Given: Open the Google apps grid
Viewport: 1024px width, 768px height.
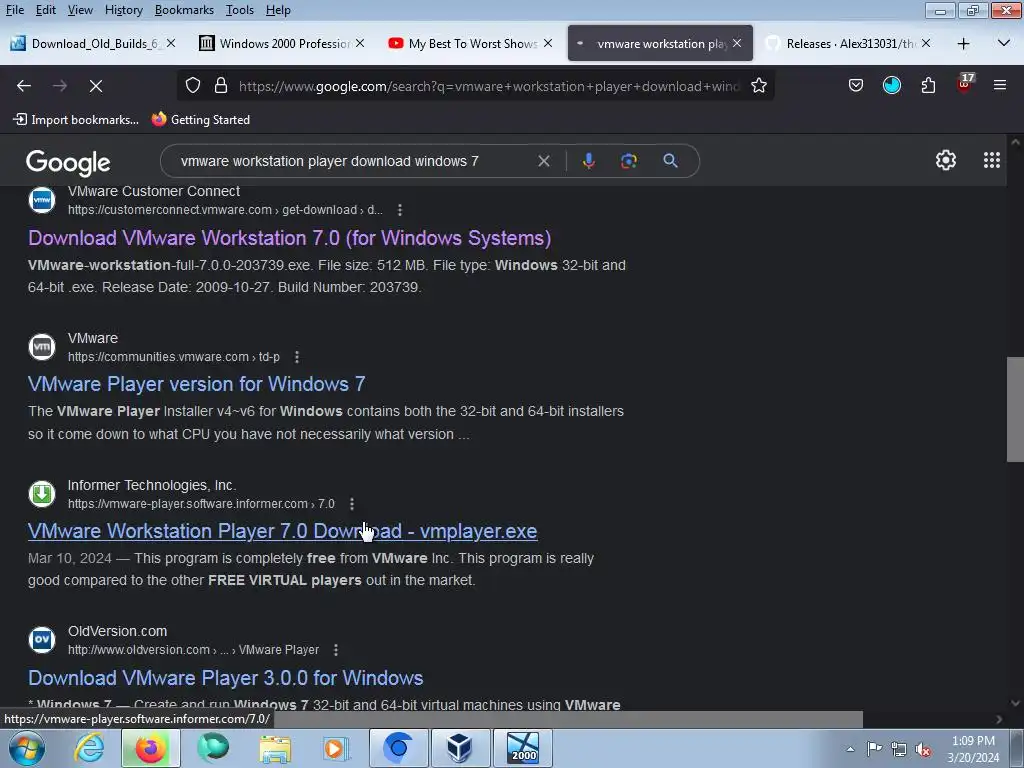Looking at the screenshot, I should click(991, 160).
